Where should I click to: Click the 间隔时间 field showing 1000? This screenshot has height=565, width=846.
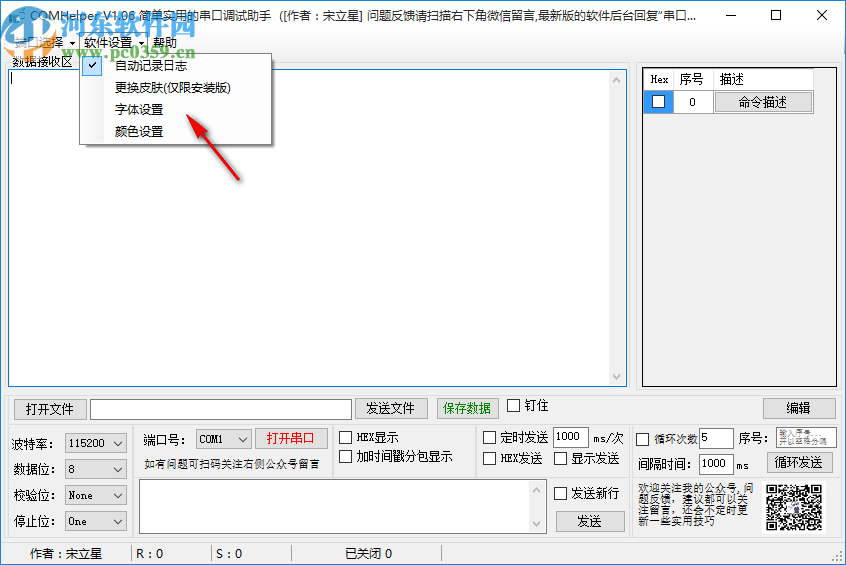click(717, 464)
